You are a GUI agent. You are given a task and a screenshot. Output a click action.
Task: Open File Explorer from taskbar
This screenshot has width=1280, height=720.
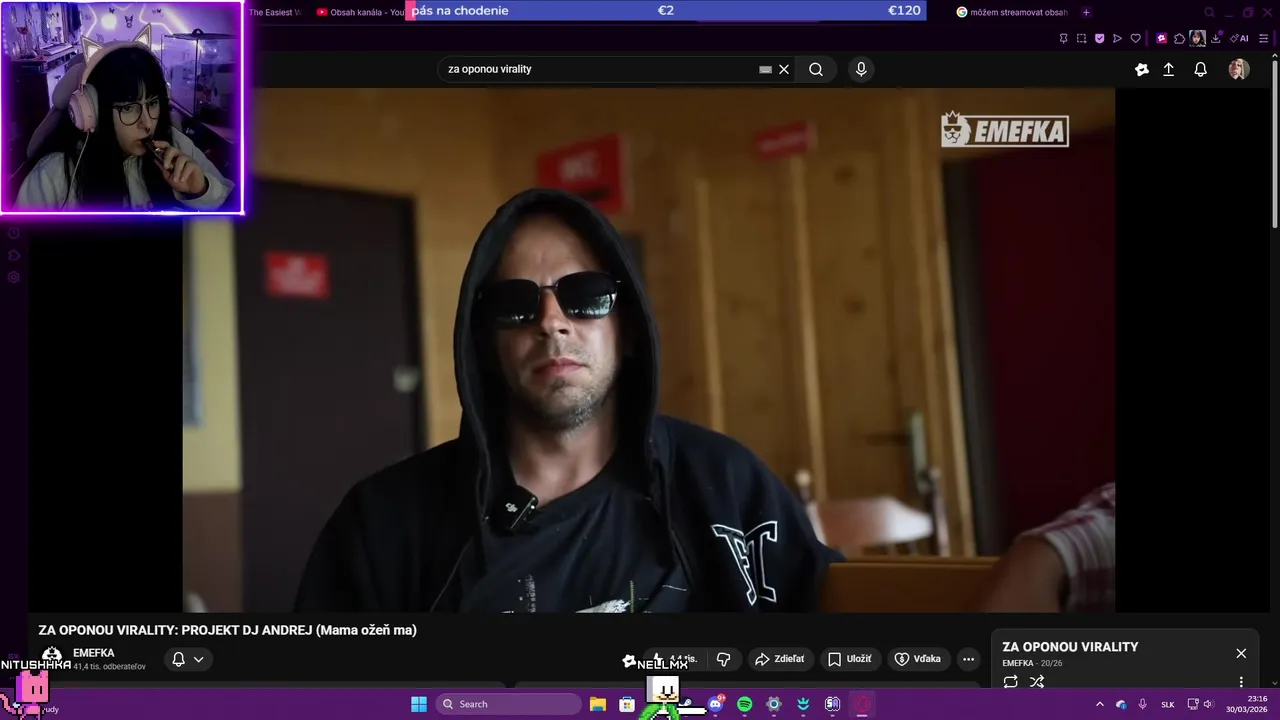click(x=598, y=704)
